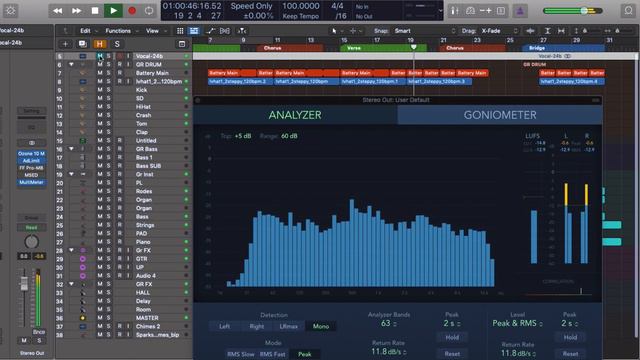Click the waveform zoom icon

click(x=530, y=31)
